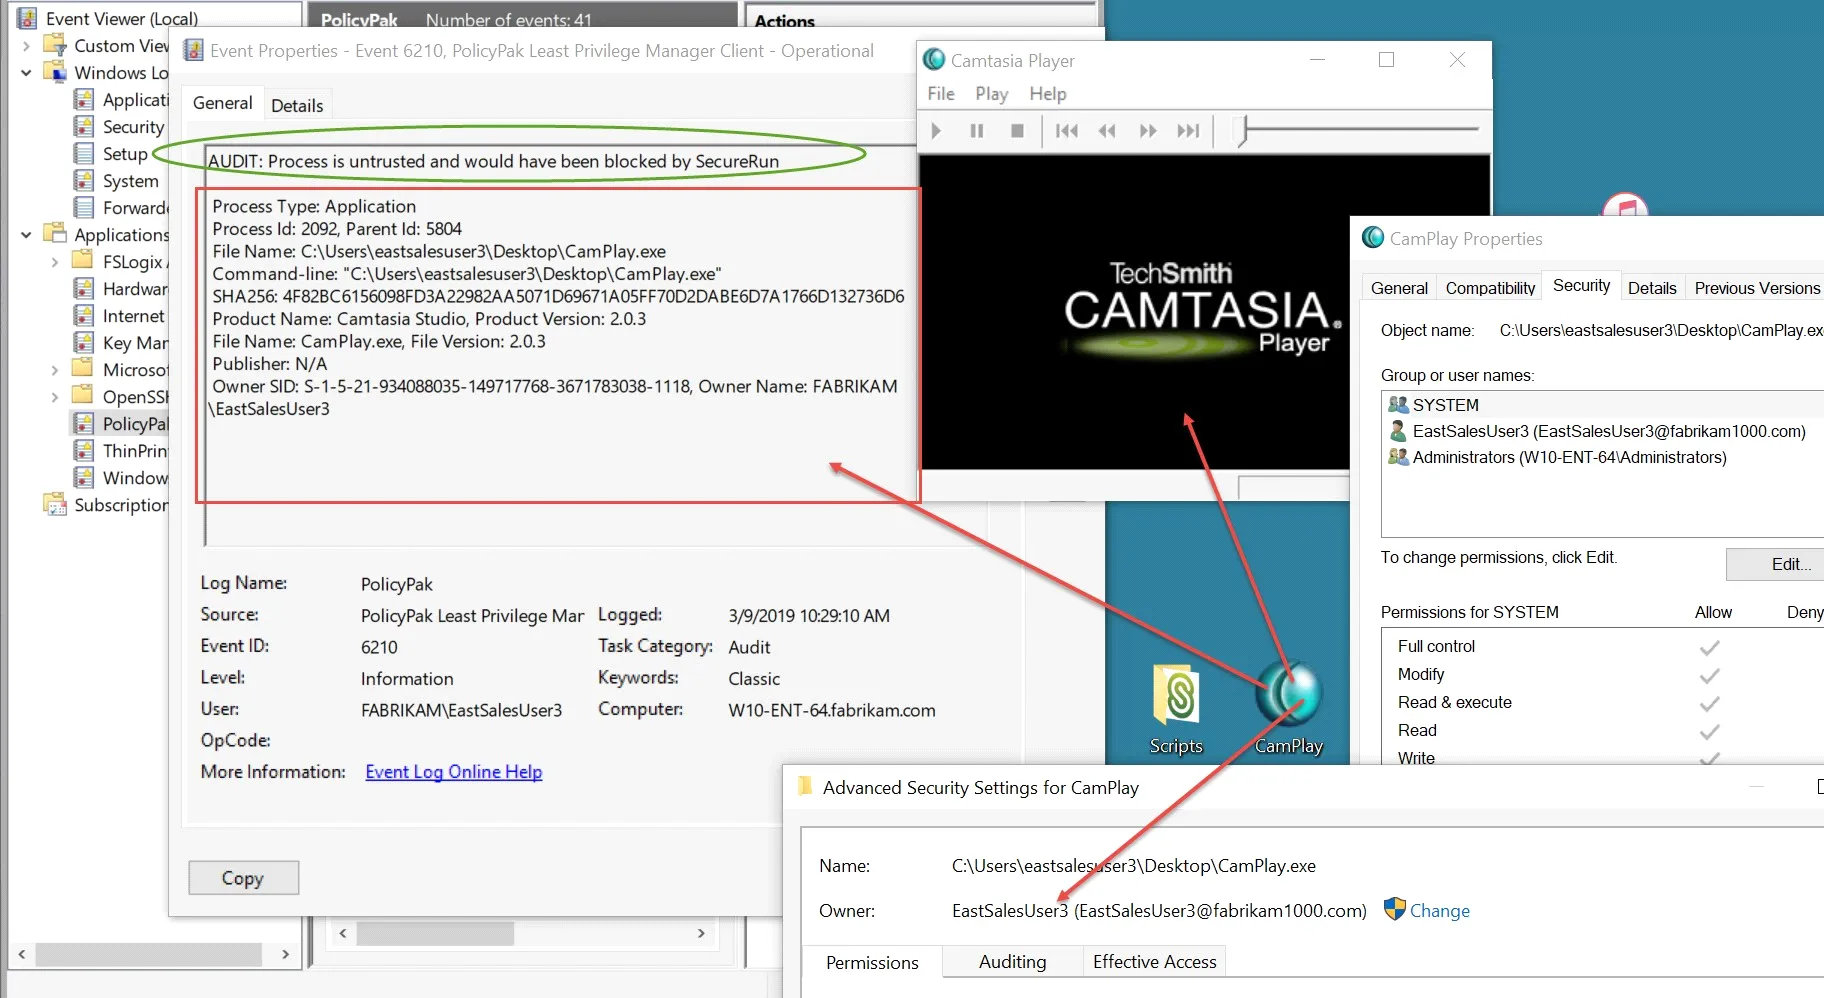Expand the FSLogix tree node
The image size is (1824, 998).
tap(55, 261)
